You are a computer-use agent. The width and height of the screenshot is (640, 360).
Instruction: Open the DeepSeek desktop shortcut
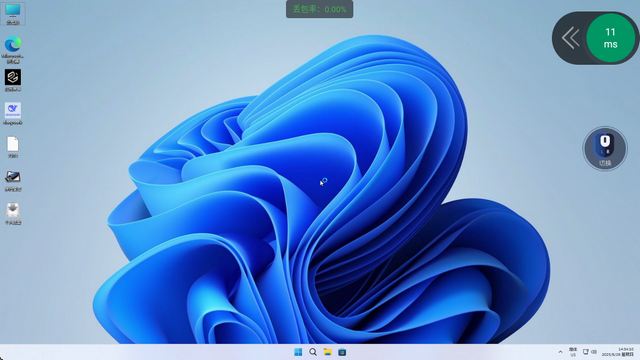(x=13, y=113)
